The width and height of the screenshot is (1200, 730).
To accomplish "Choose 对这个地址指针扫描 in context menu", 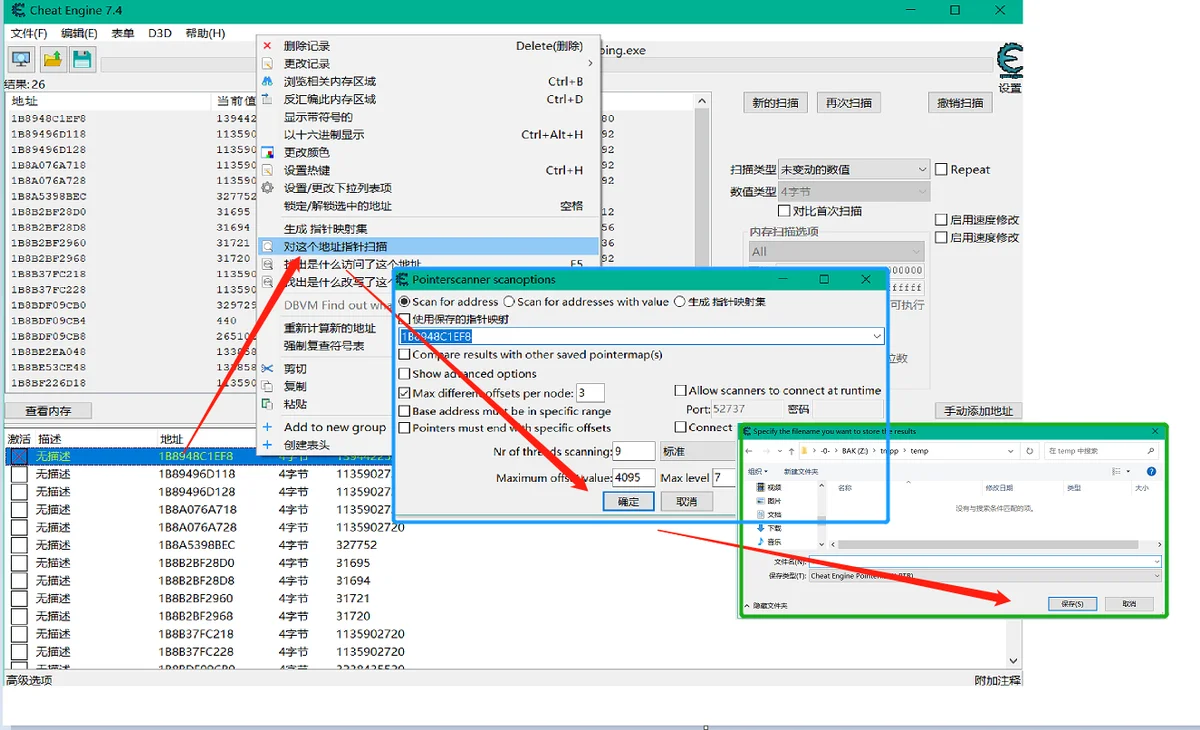I will tap(428, 246).
